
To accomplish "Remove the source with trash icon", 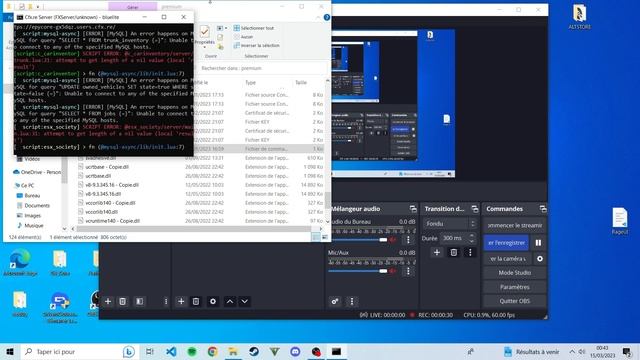I will point(196,302).
